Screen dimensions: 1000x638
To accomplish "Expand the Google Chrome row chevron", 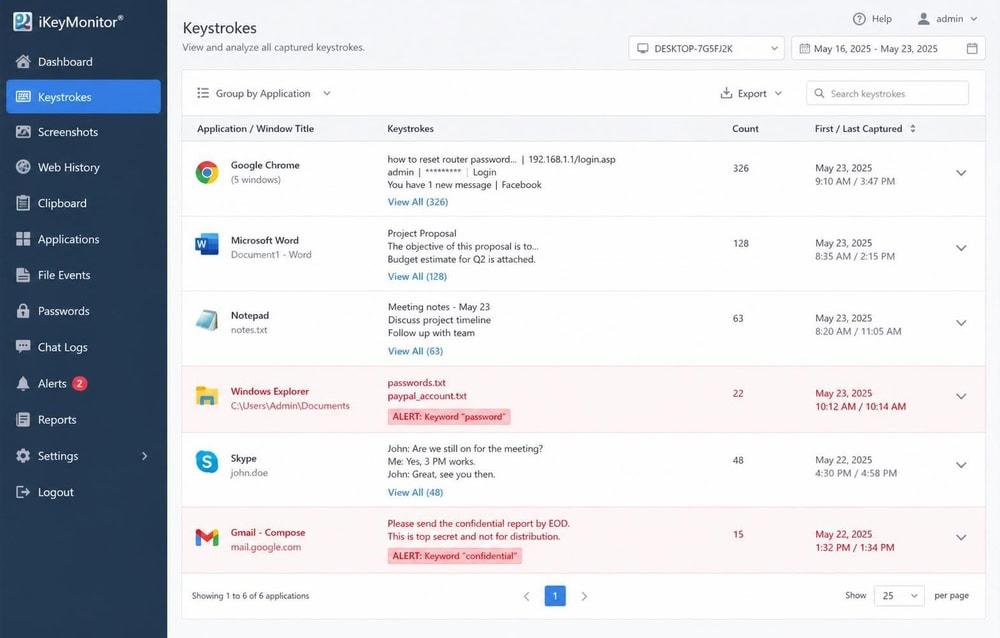I will click(961, 173).
